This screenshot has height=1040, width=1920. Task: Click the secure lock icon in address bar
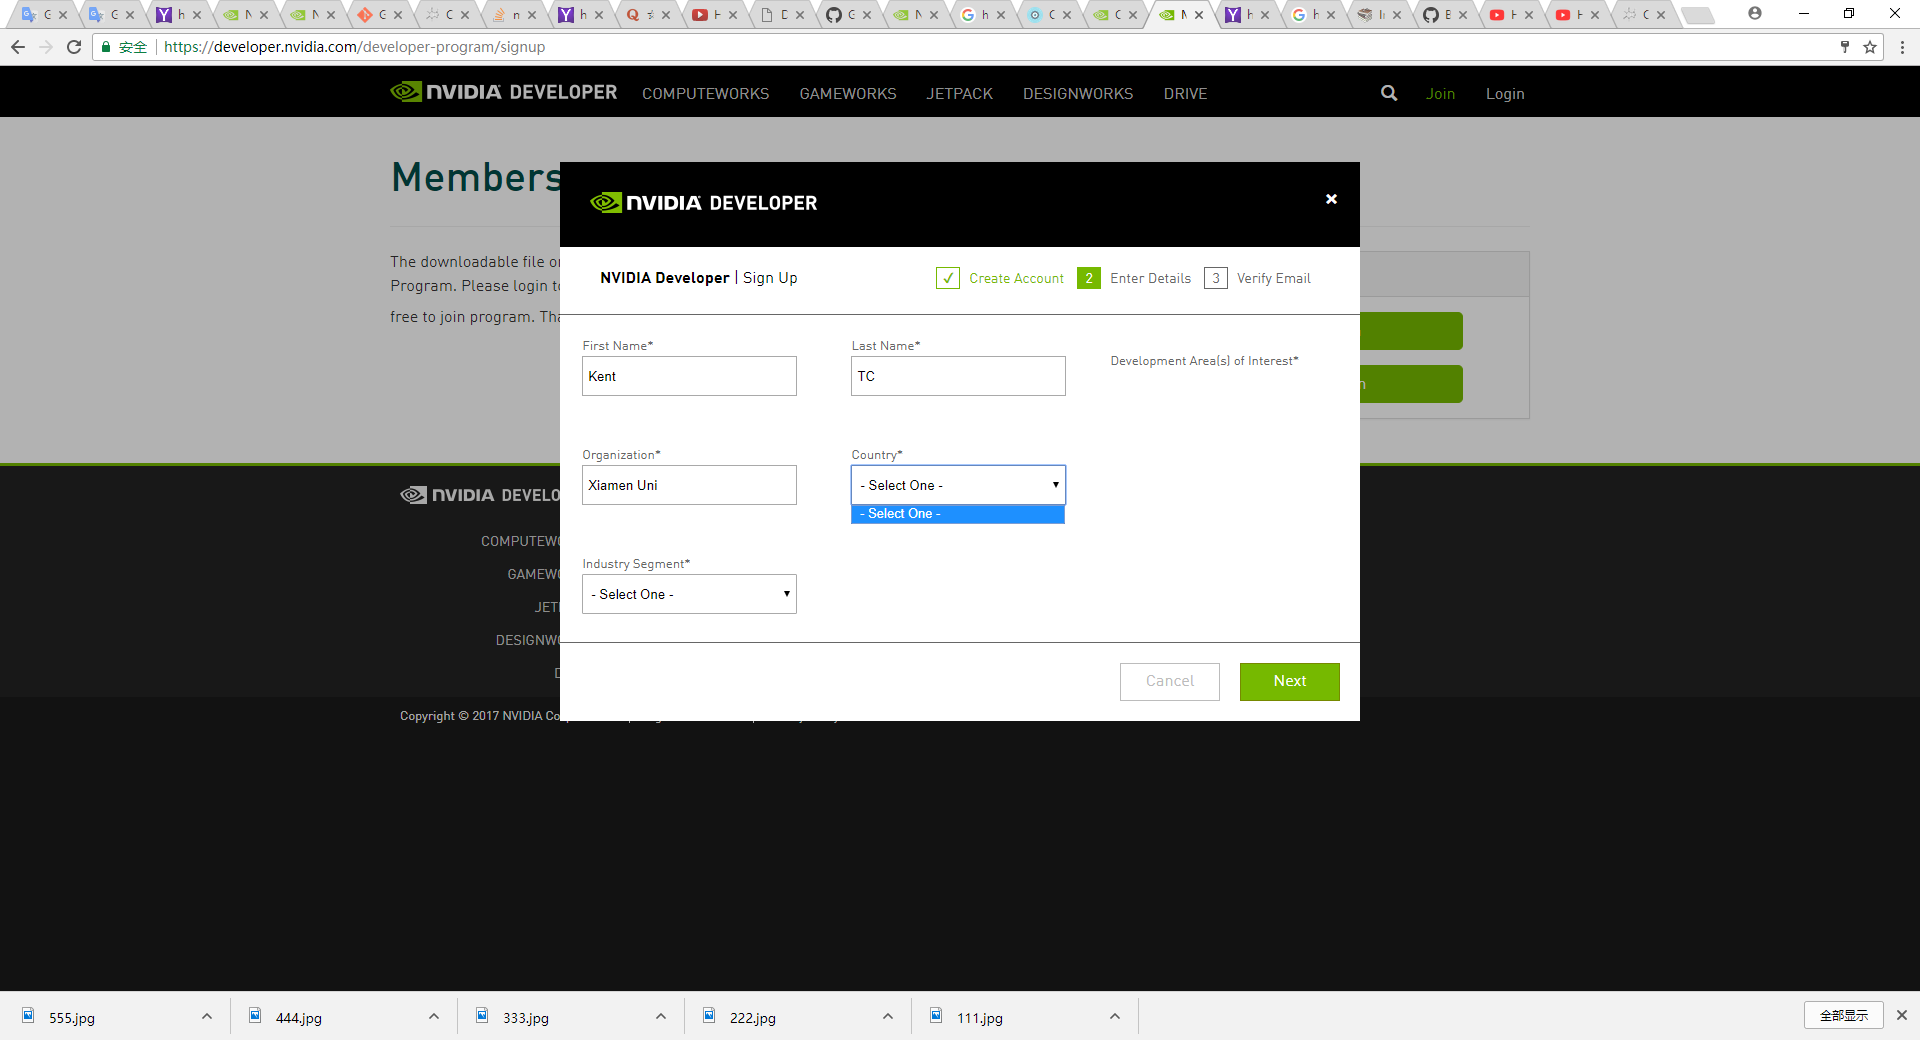click(x=106, y=47)
